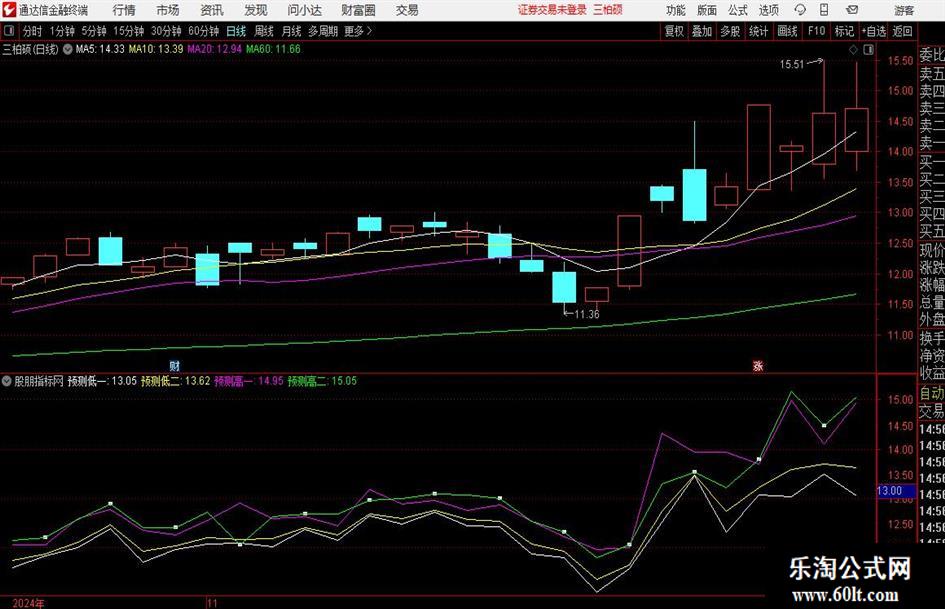This screenshot has width=945, height=609.
Task: Click the diamond icon above price axis
Action: 853,50
